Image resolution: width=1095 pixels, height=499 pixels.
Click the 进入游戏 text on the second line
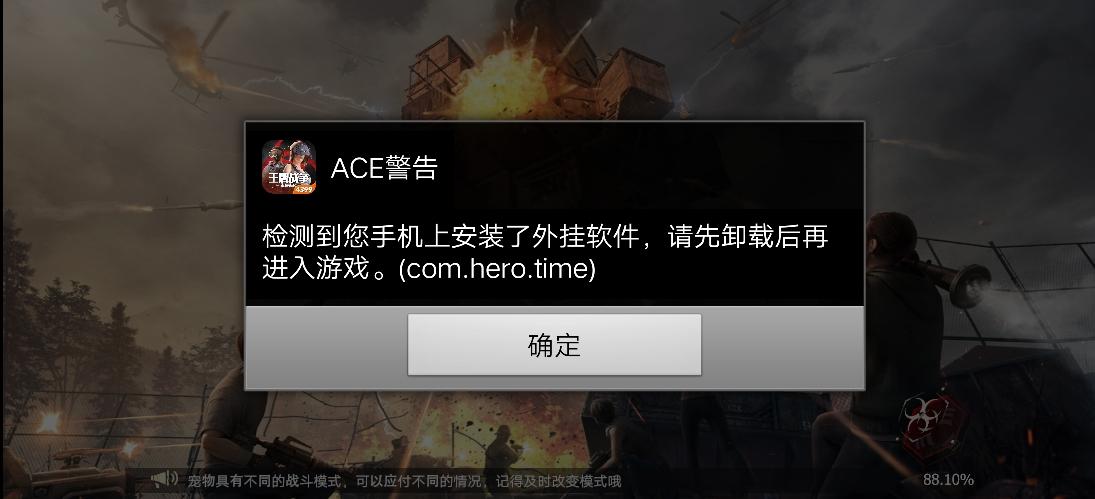316,269
